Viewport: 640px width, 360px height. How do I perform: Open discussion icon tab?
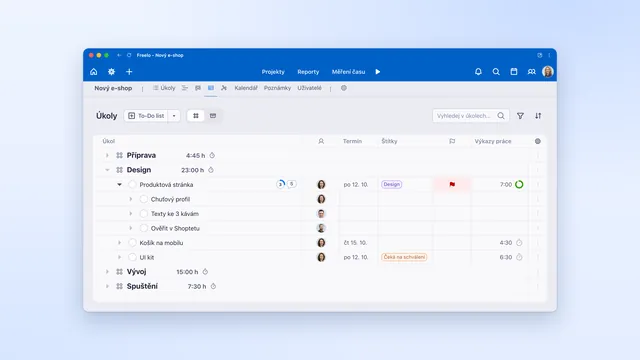tap(198, 88)
